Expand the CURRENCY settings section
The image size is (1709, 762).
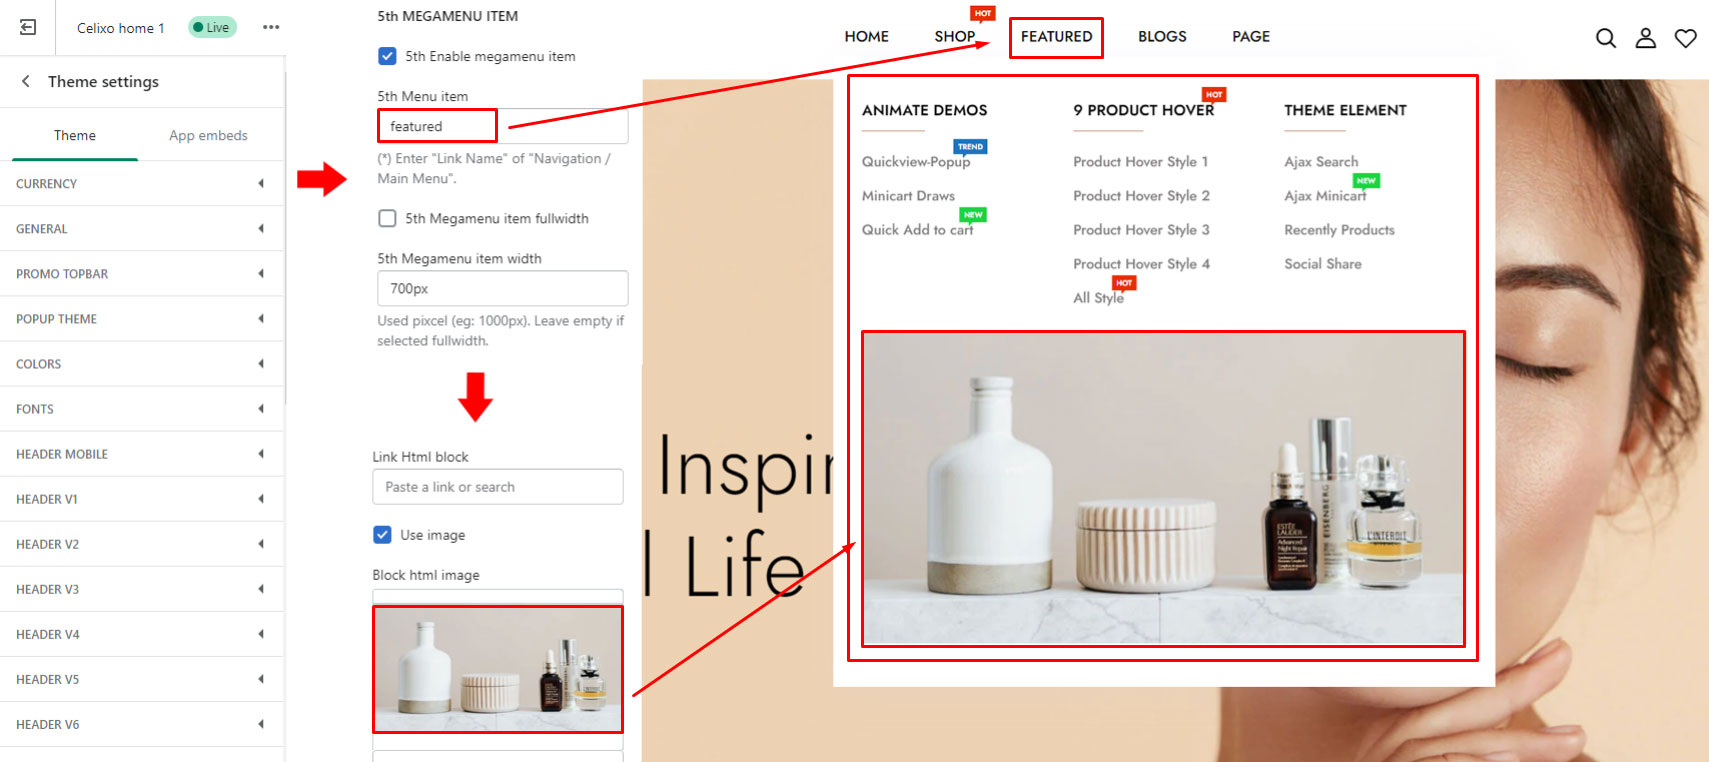pos(141,184)
